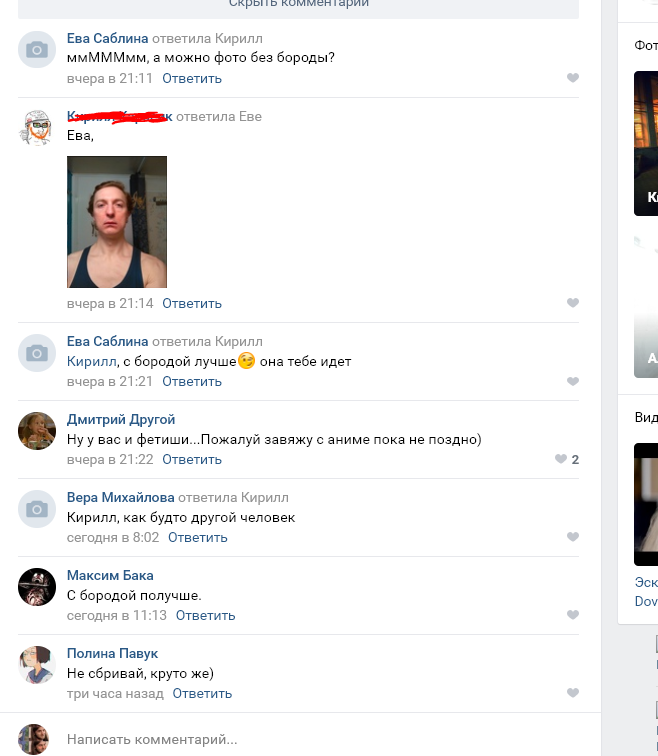Collapse comments via Скрыть комментарии
The image size is (658, 756).
coord(298,4)
